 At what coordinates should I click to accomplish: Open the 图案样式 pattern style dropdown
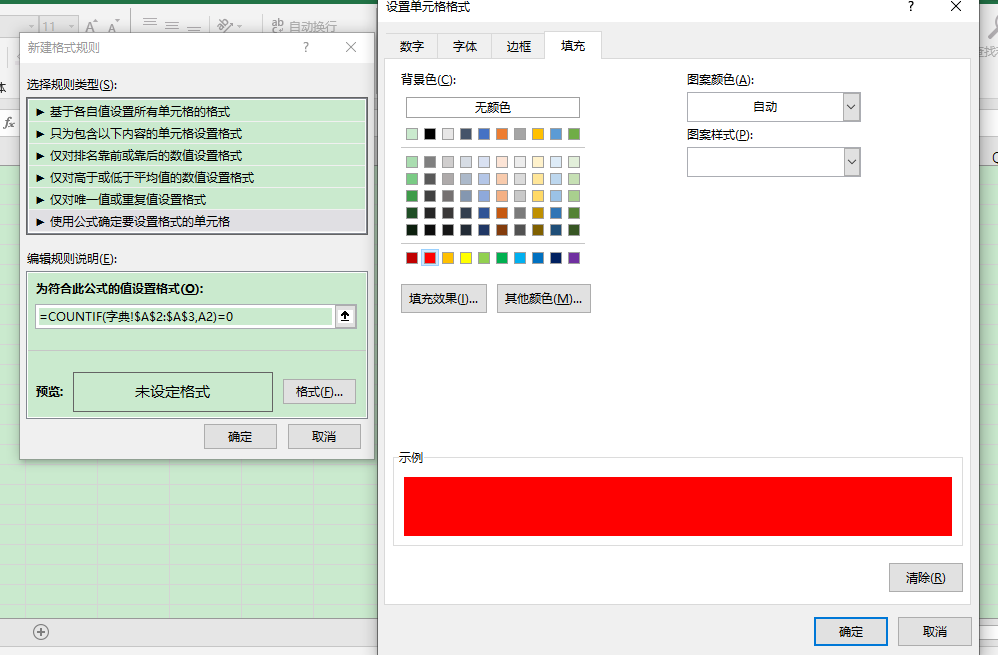click(851, 162)
